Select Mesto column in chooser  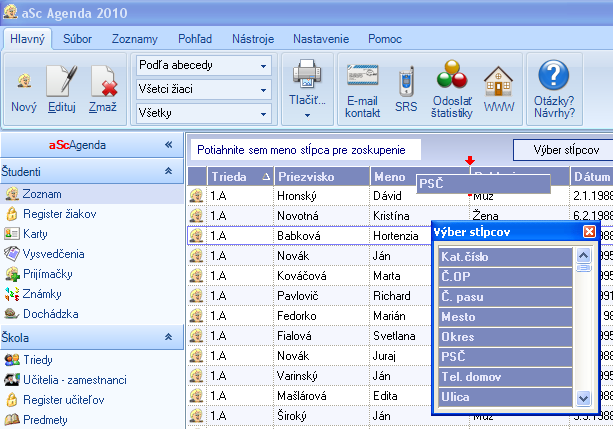(505, 317)
